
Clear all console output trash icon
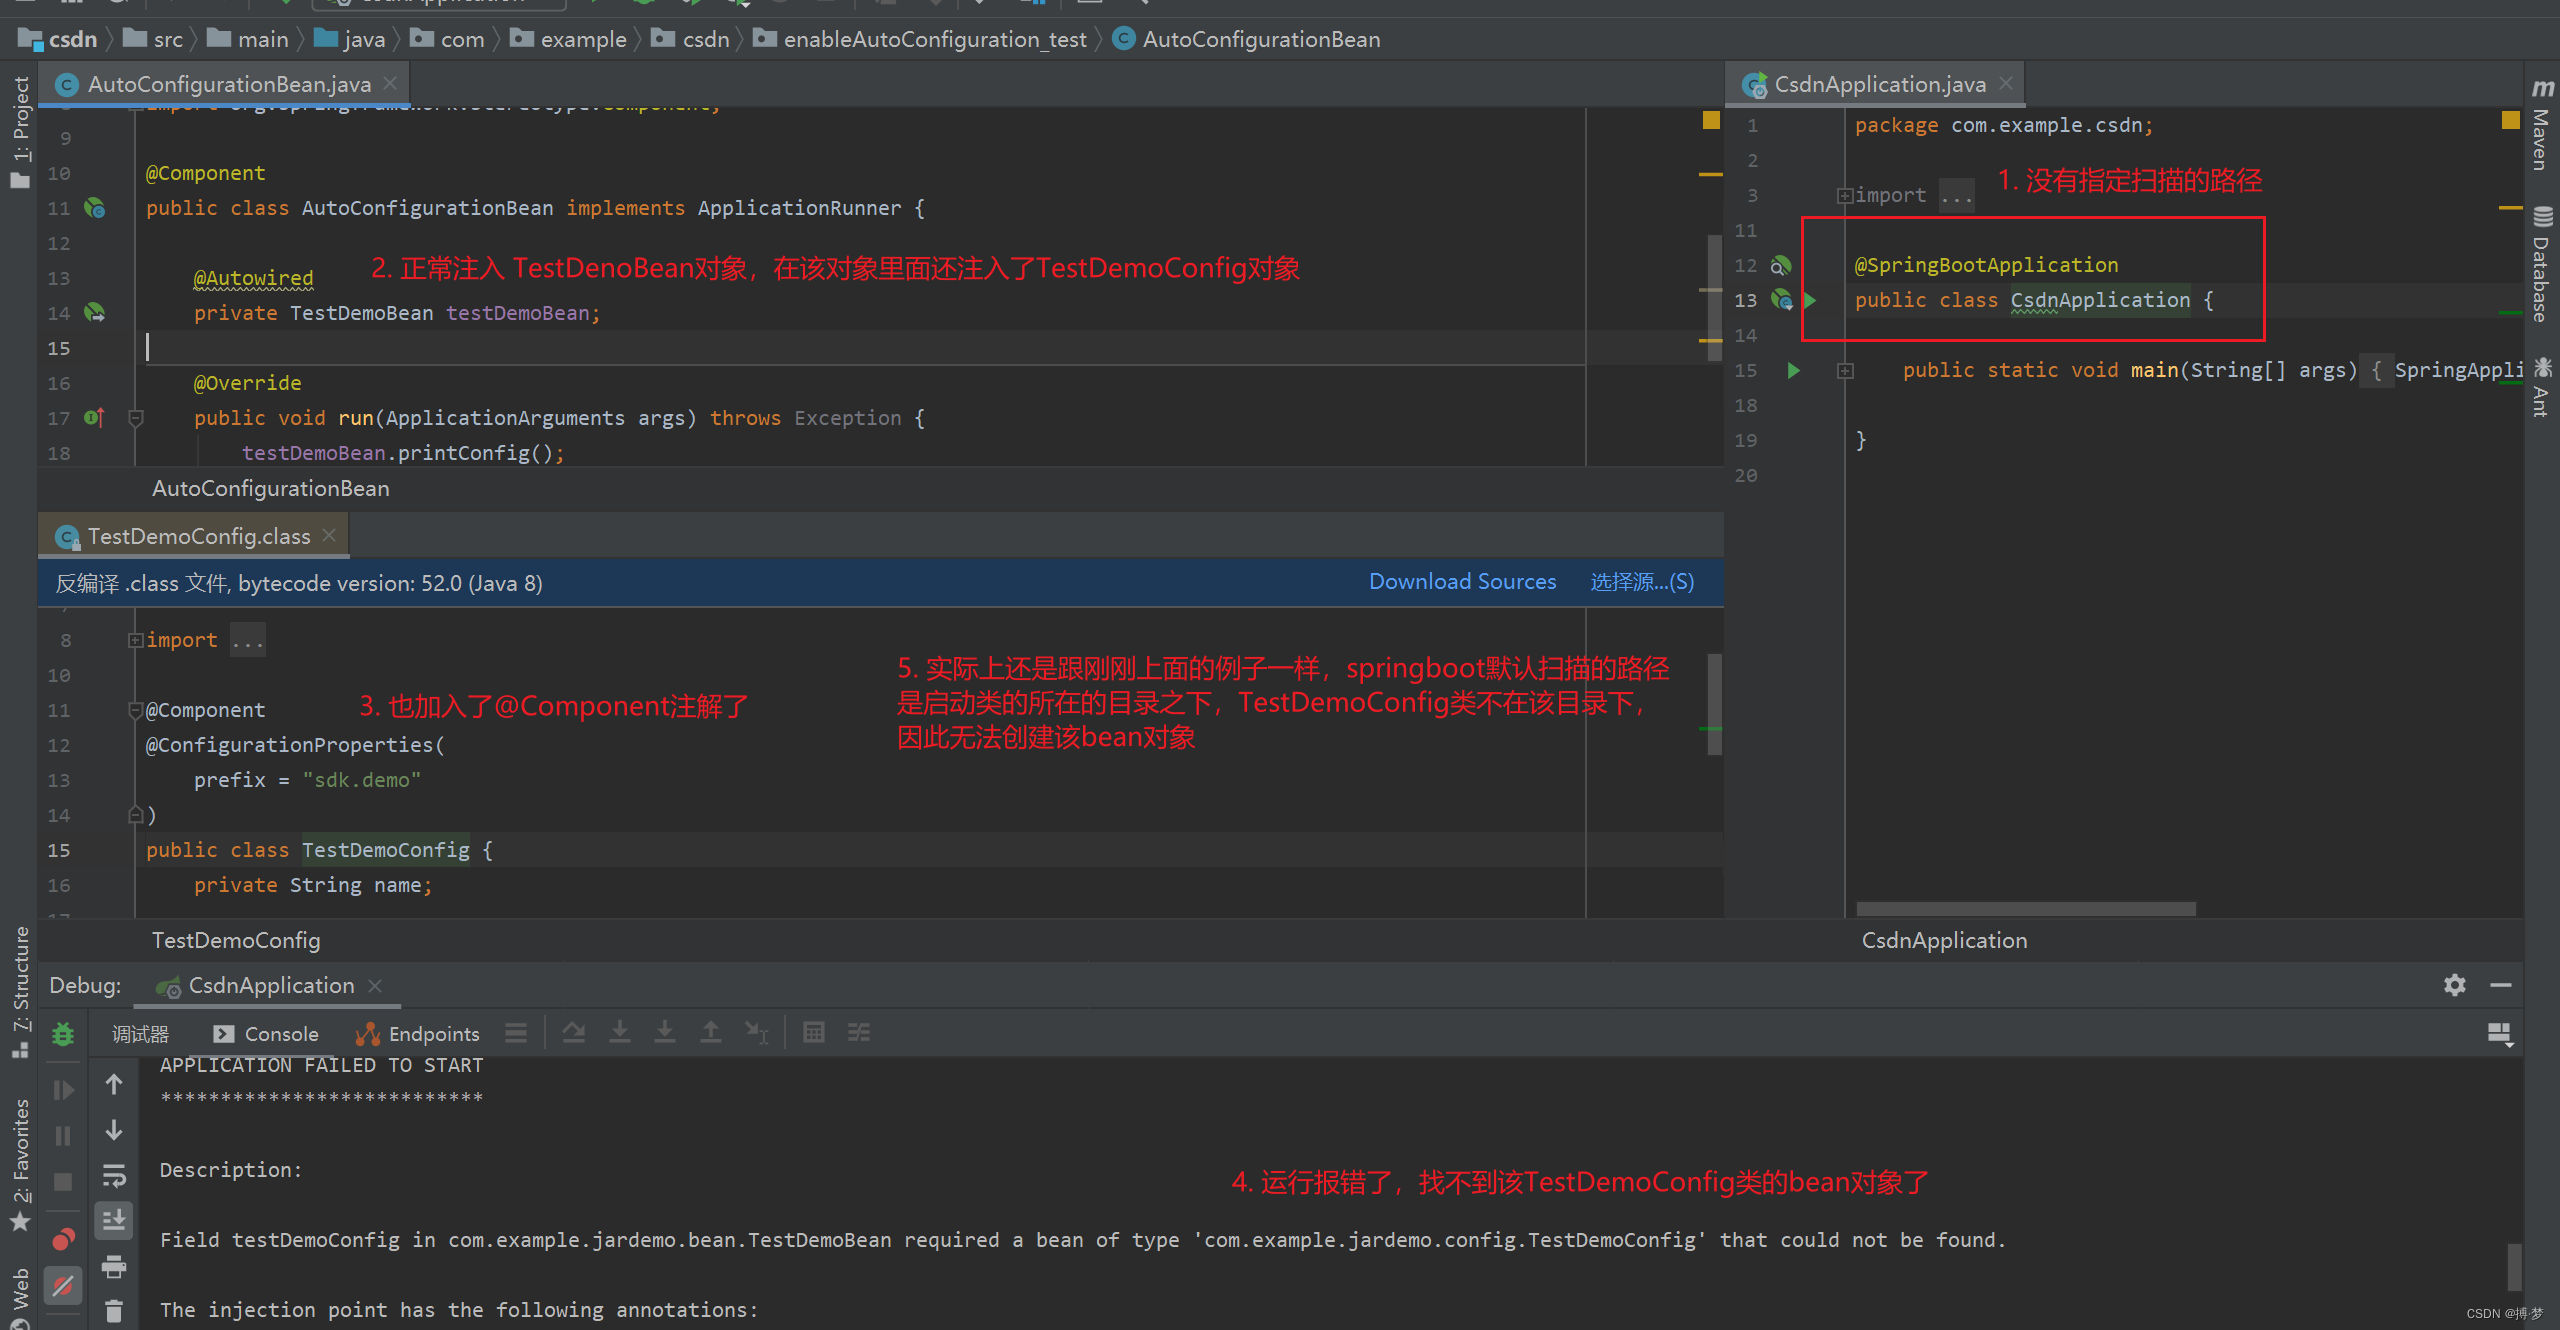pyautogui.click(x=114, y=1310)
